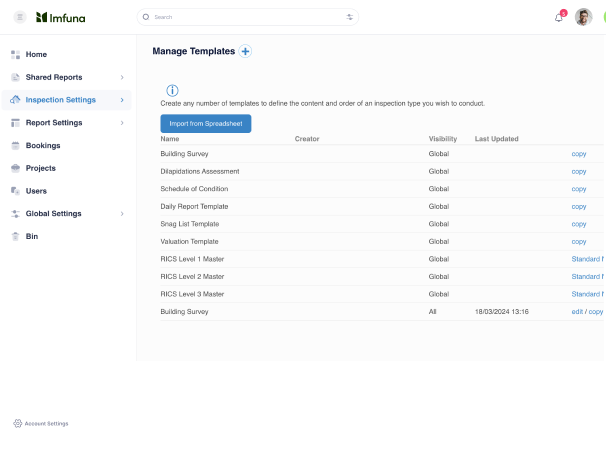Copy the Building Survey template with All visibility
The image size is (606, 460).
point(596,312)
